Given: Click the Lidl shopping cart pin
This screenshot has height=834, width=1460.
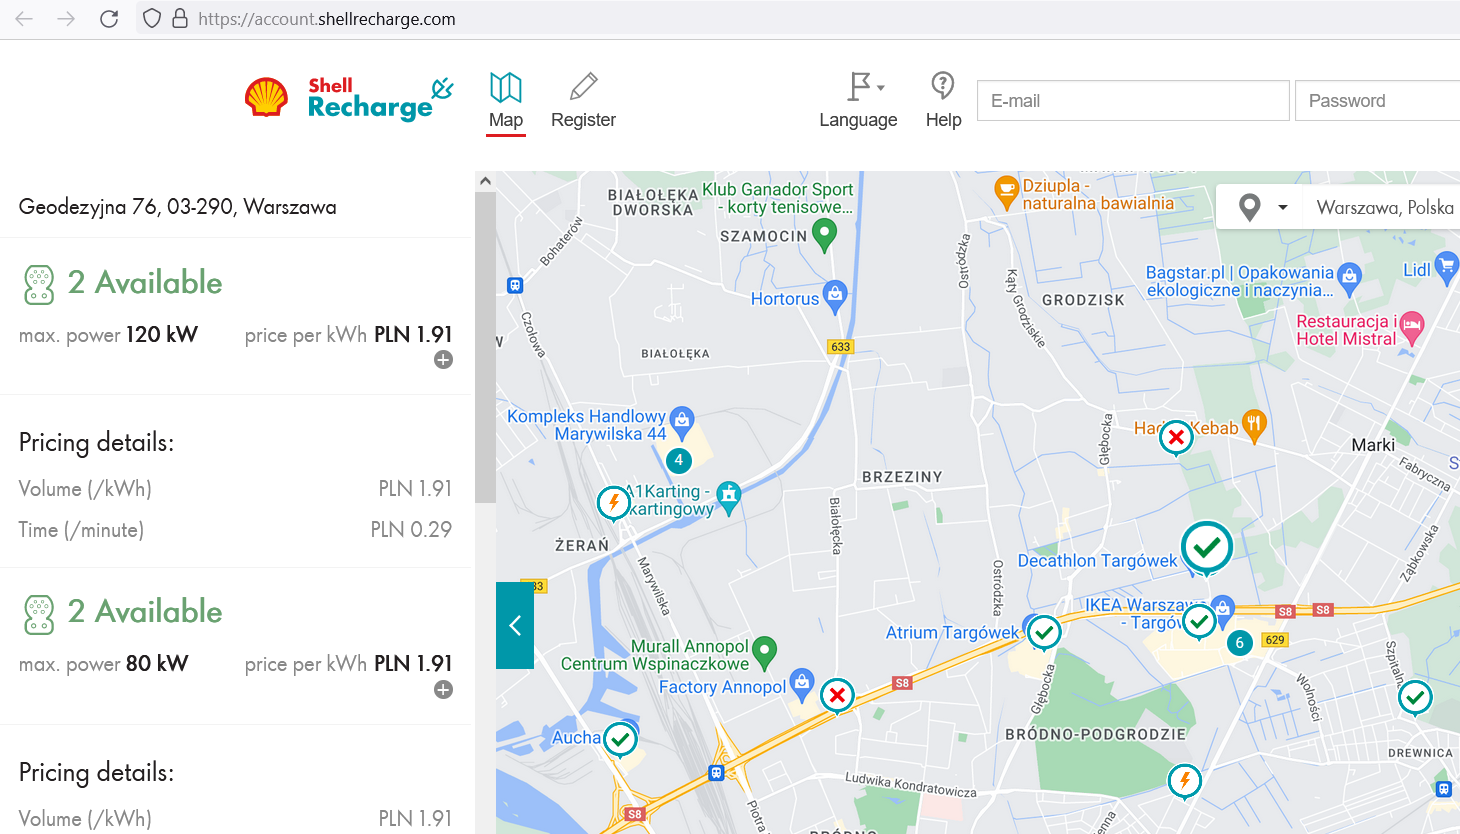Looking at the screenshot, I should [1446, 268].
